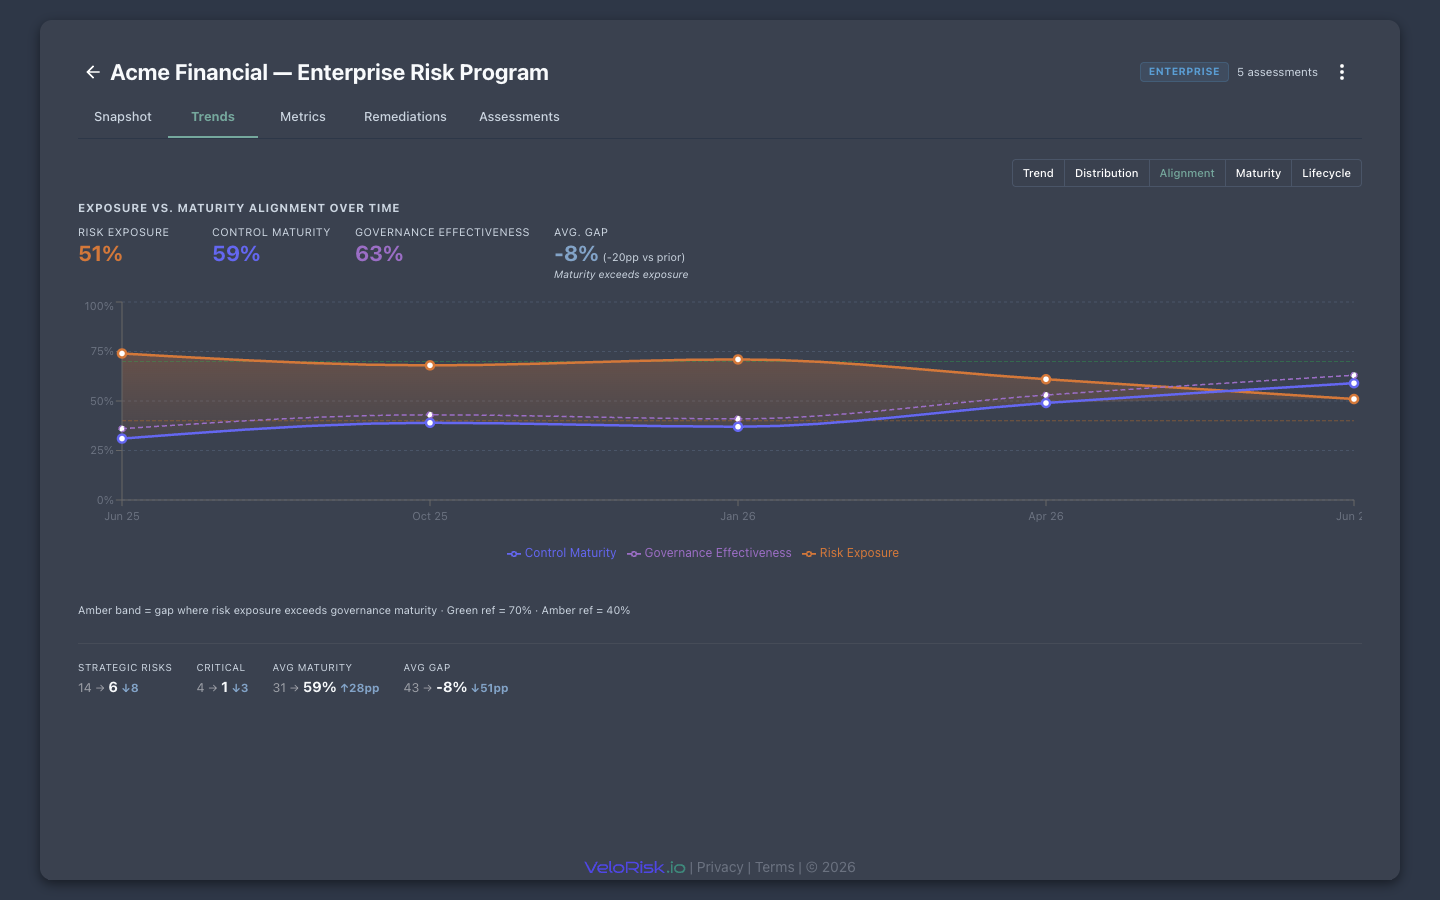
Task: Open the VeloRisk.io footer link
Action: 635,867
